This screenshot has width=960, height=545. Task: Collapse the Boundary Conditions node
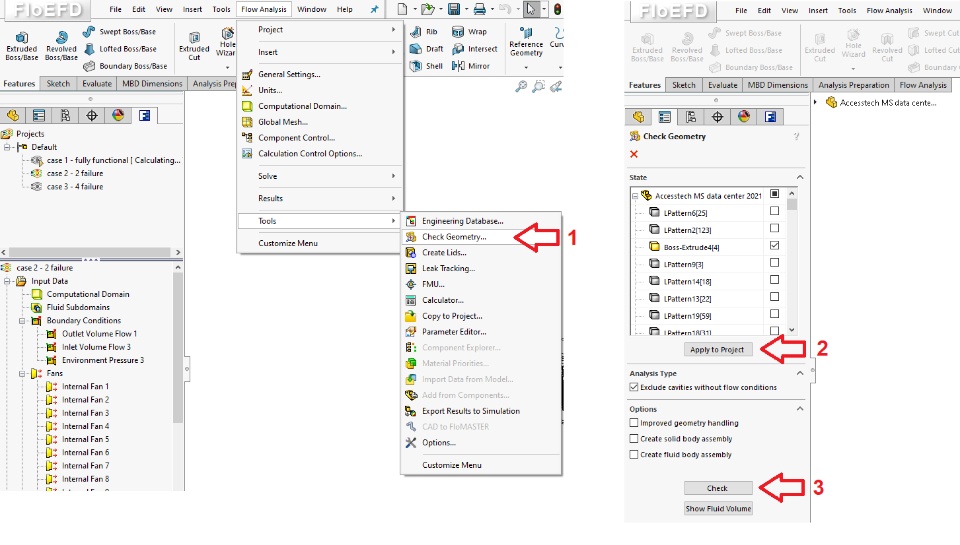22,321
